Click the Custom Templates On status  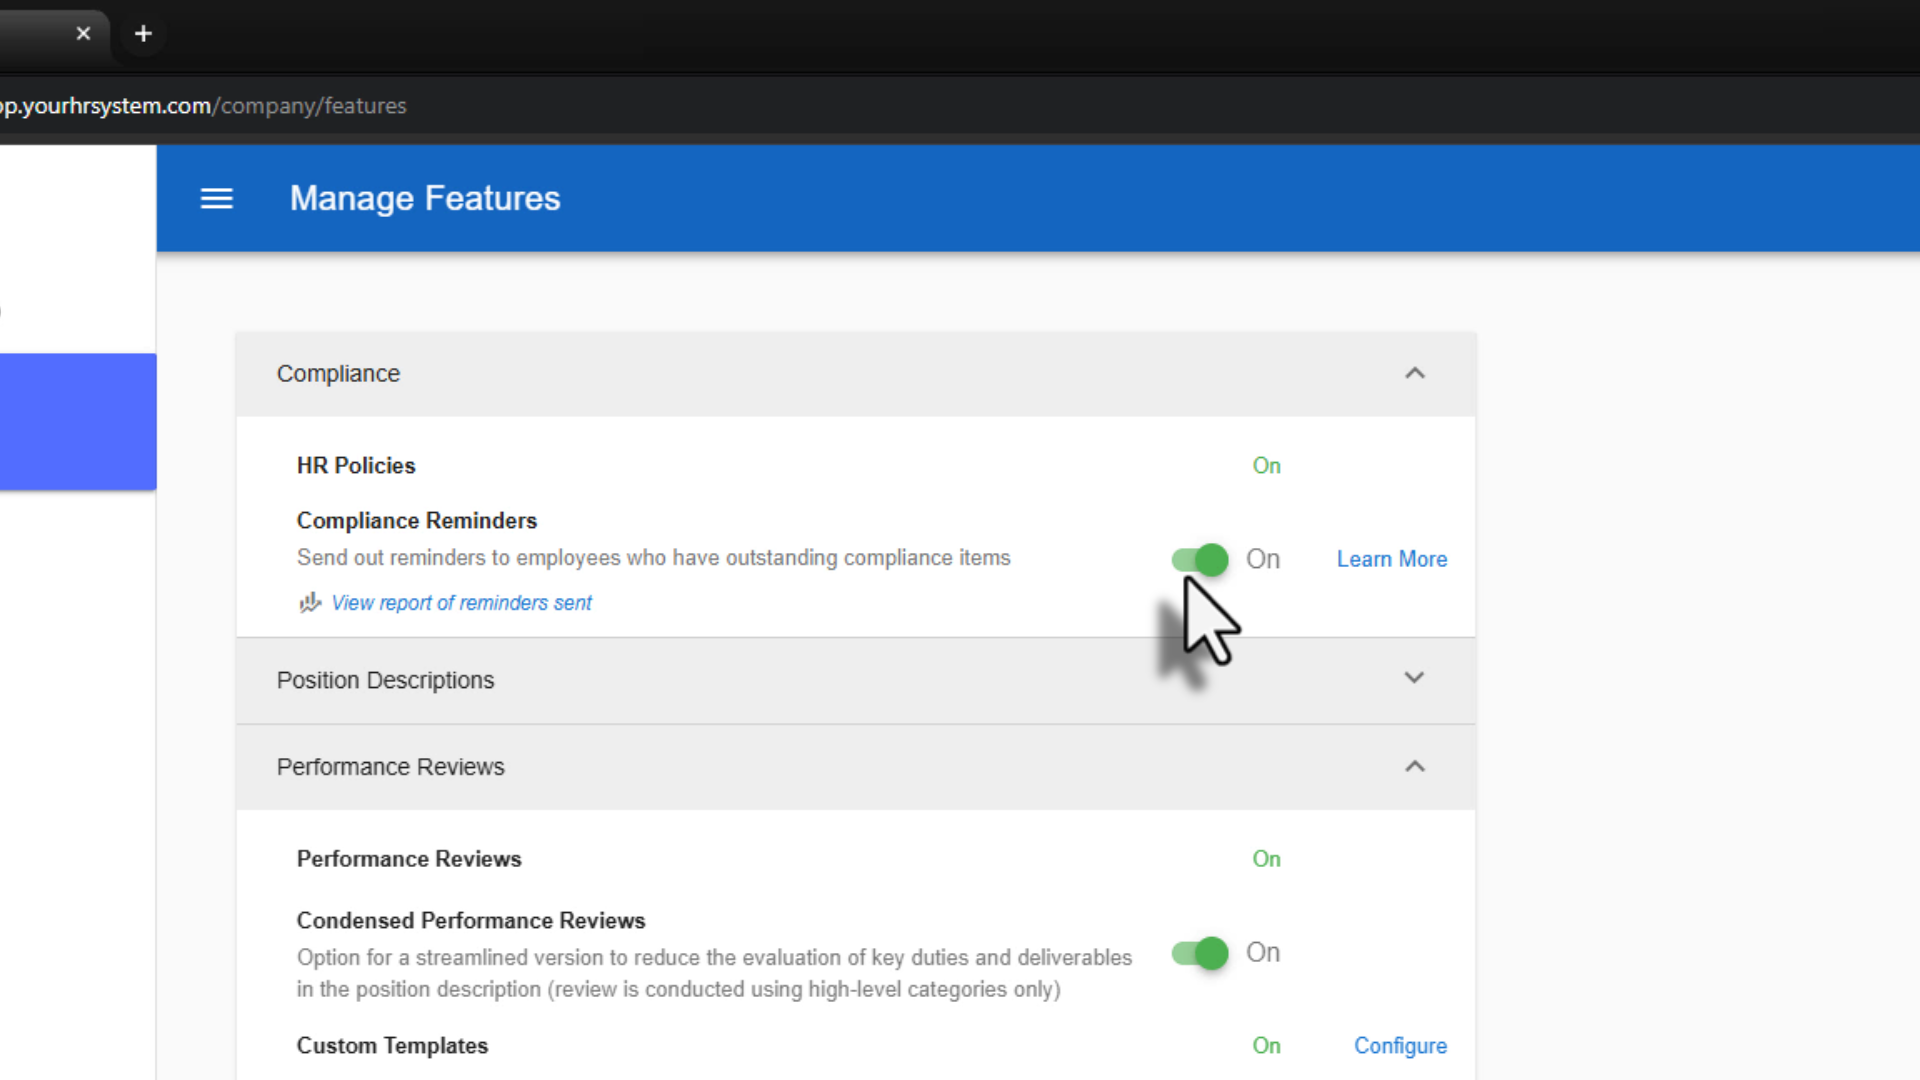pos(1266,1046)
